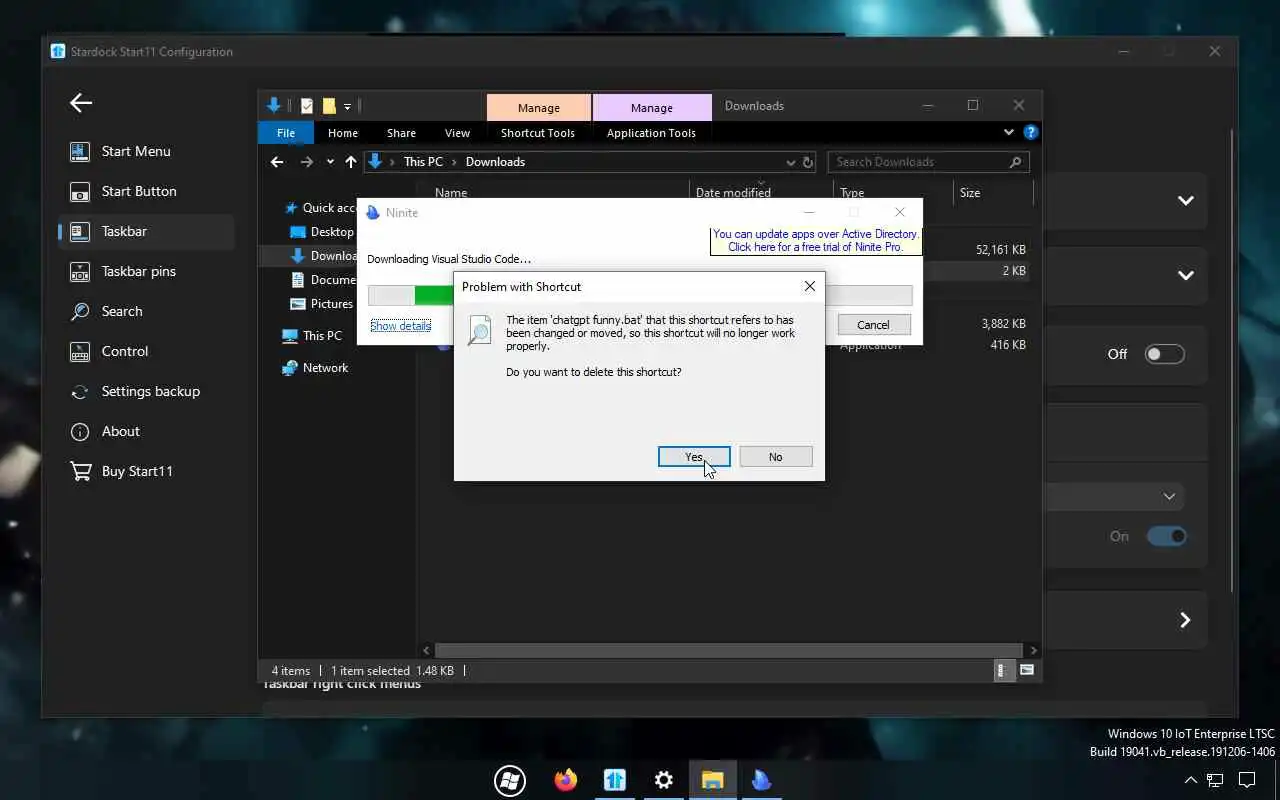
Task: Click Windows Start button on taskbar
Action: pos(510,780)
